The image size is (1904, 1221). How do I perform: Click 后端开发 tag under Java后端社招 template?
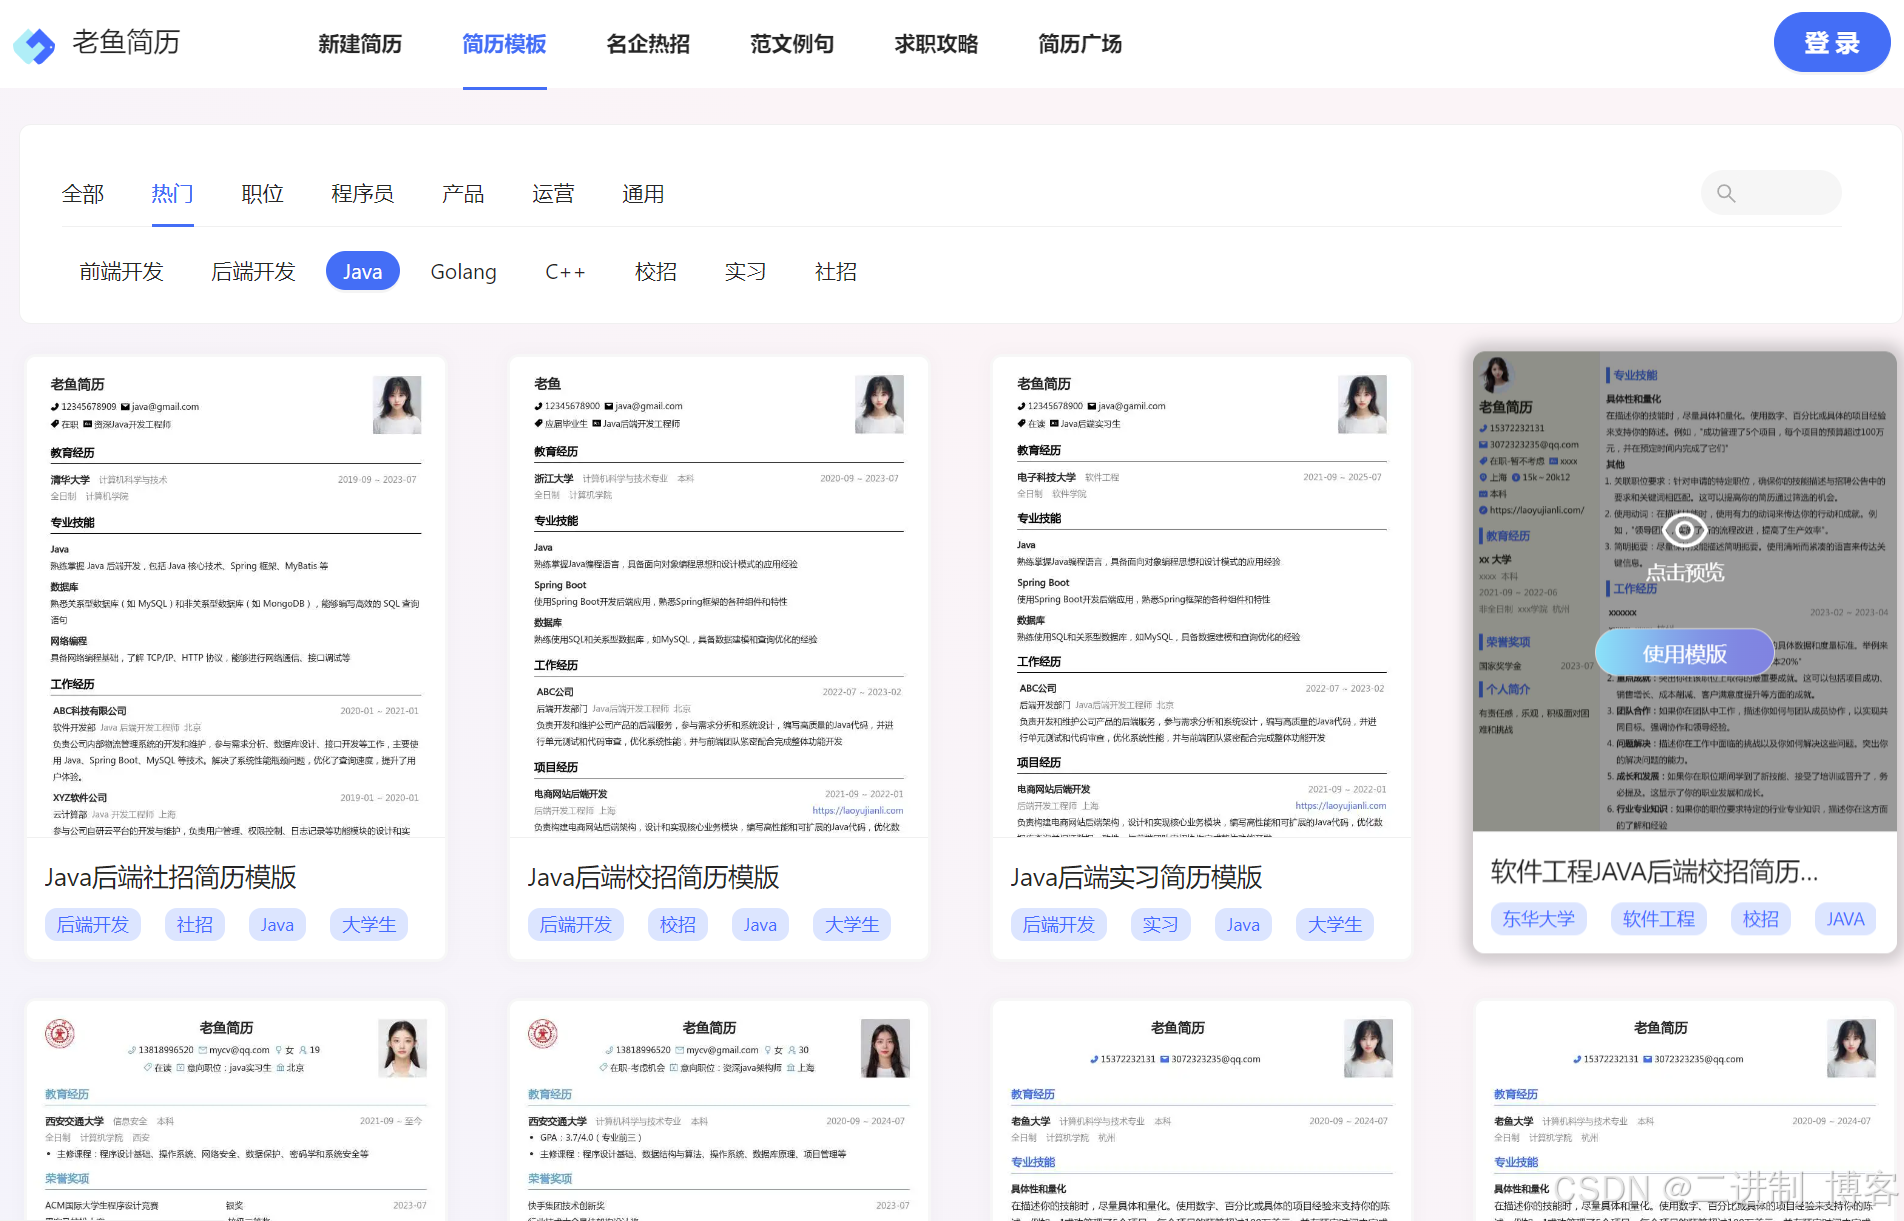(x=93, y=925)
